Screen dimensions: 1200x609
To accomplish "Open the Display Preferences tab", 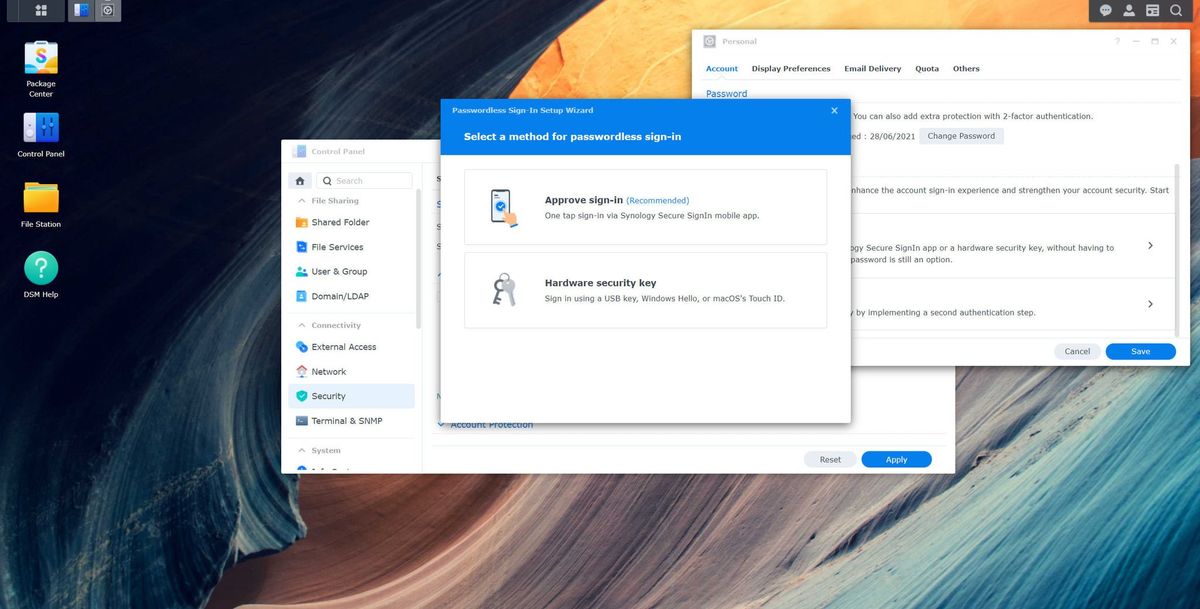I will pos(790,68).
